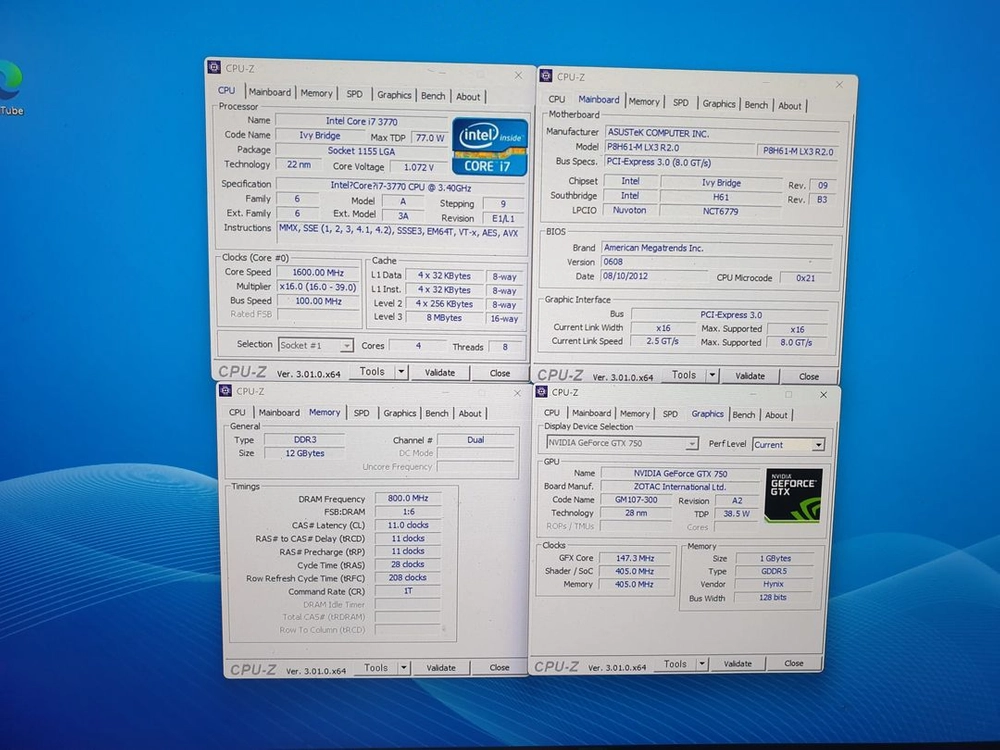1000x750 pixels.
Task: Click DRAM Frequency 800.0 MHz value
Action: [x=408, y=498]
